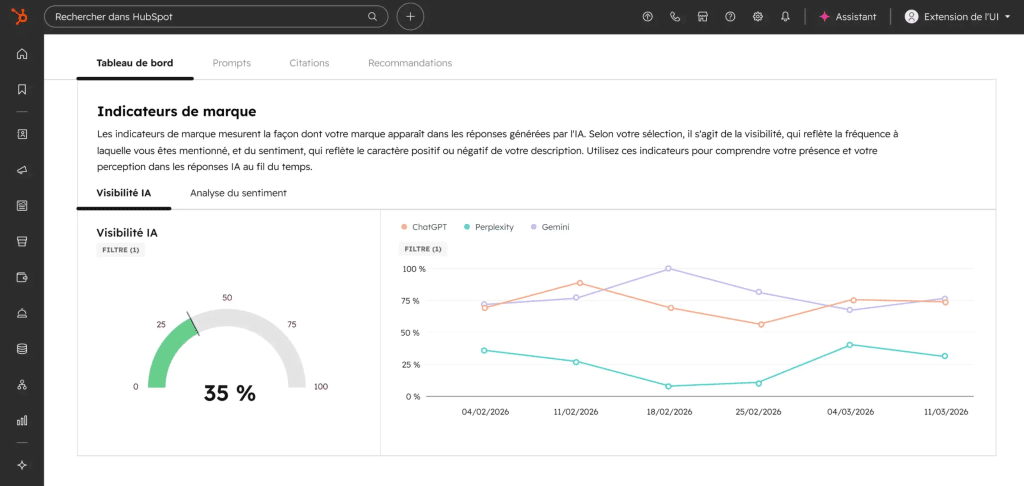
Task: Toggle the Gemini series in the chart legend
Action: click(x=550, y=227)
